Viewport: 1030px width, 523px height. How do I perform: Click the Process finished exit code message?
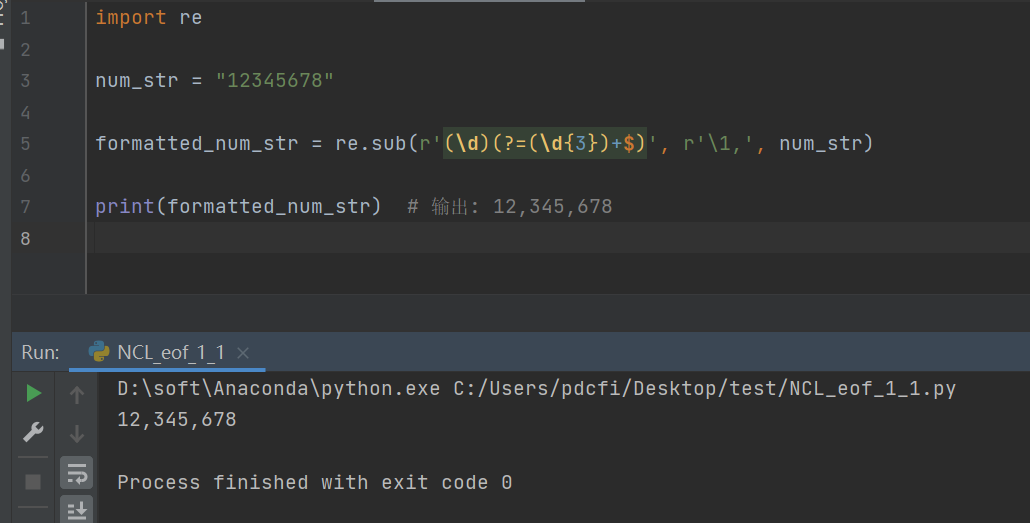coord(314,482)
